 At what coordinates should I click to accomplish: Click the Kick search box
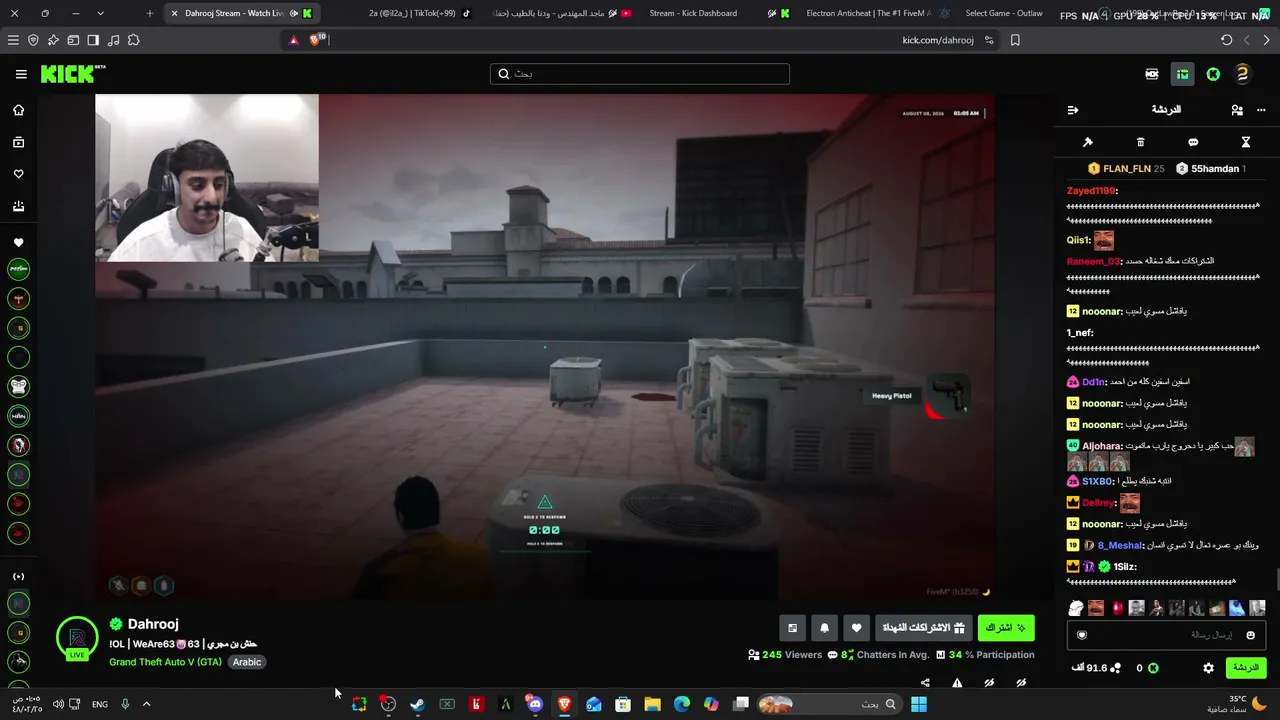point(640,74)
